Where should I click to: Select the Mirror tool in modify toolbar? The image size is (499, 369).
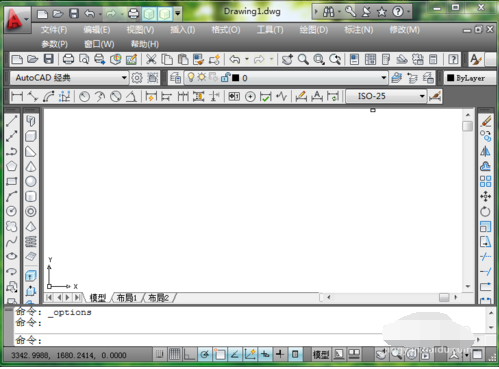[486, 151]
